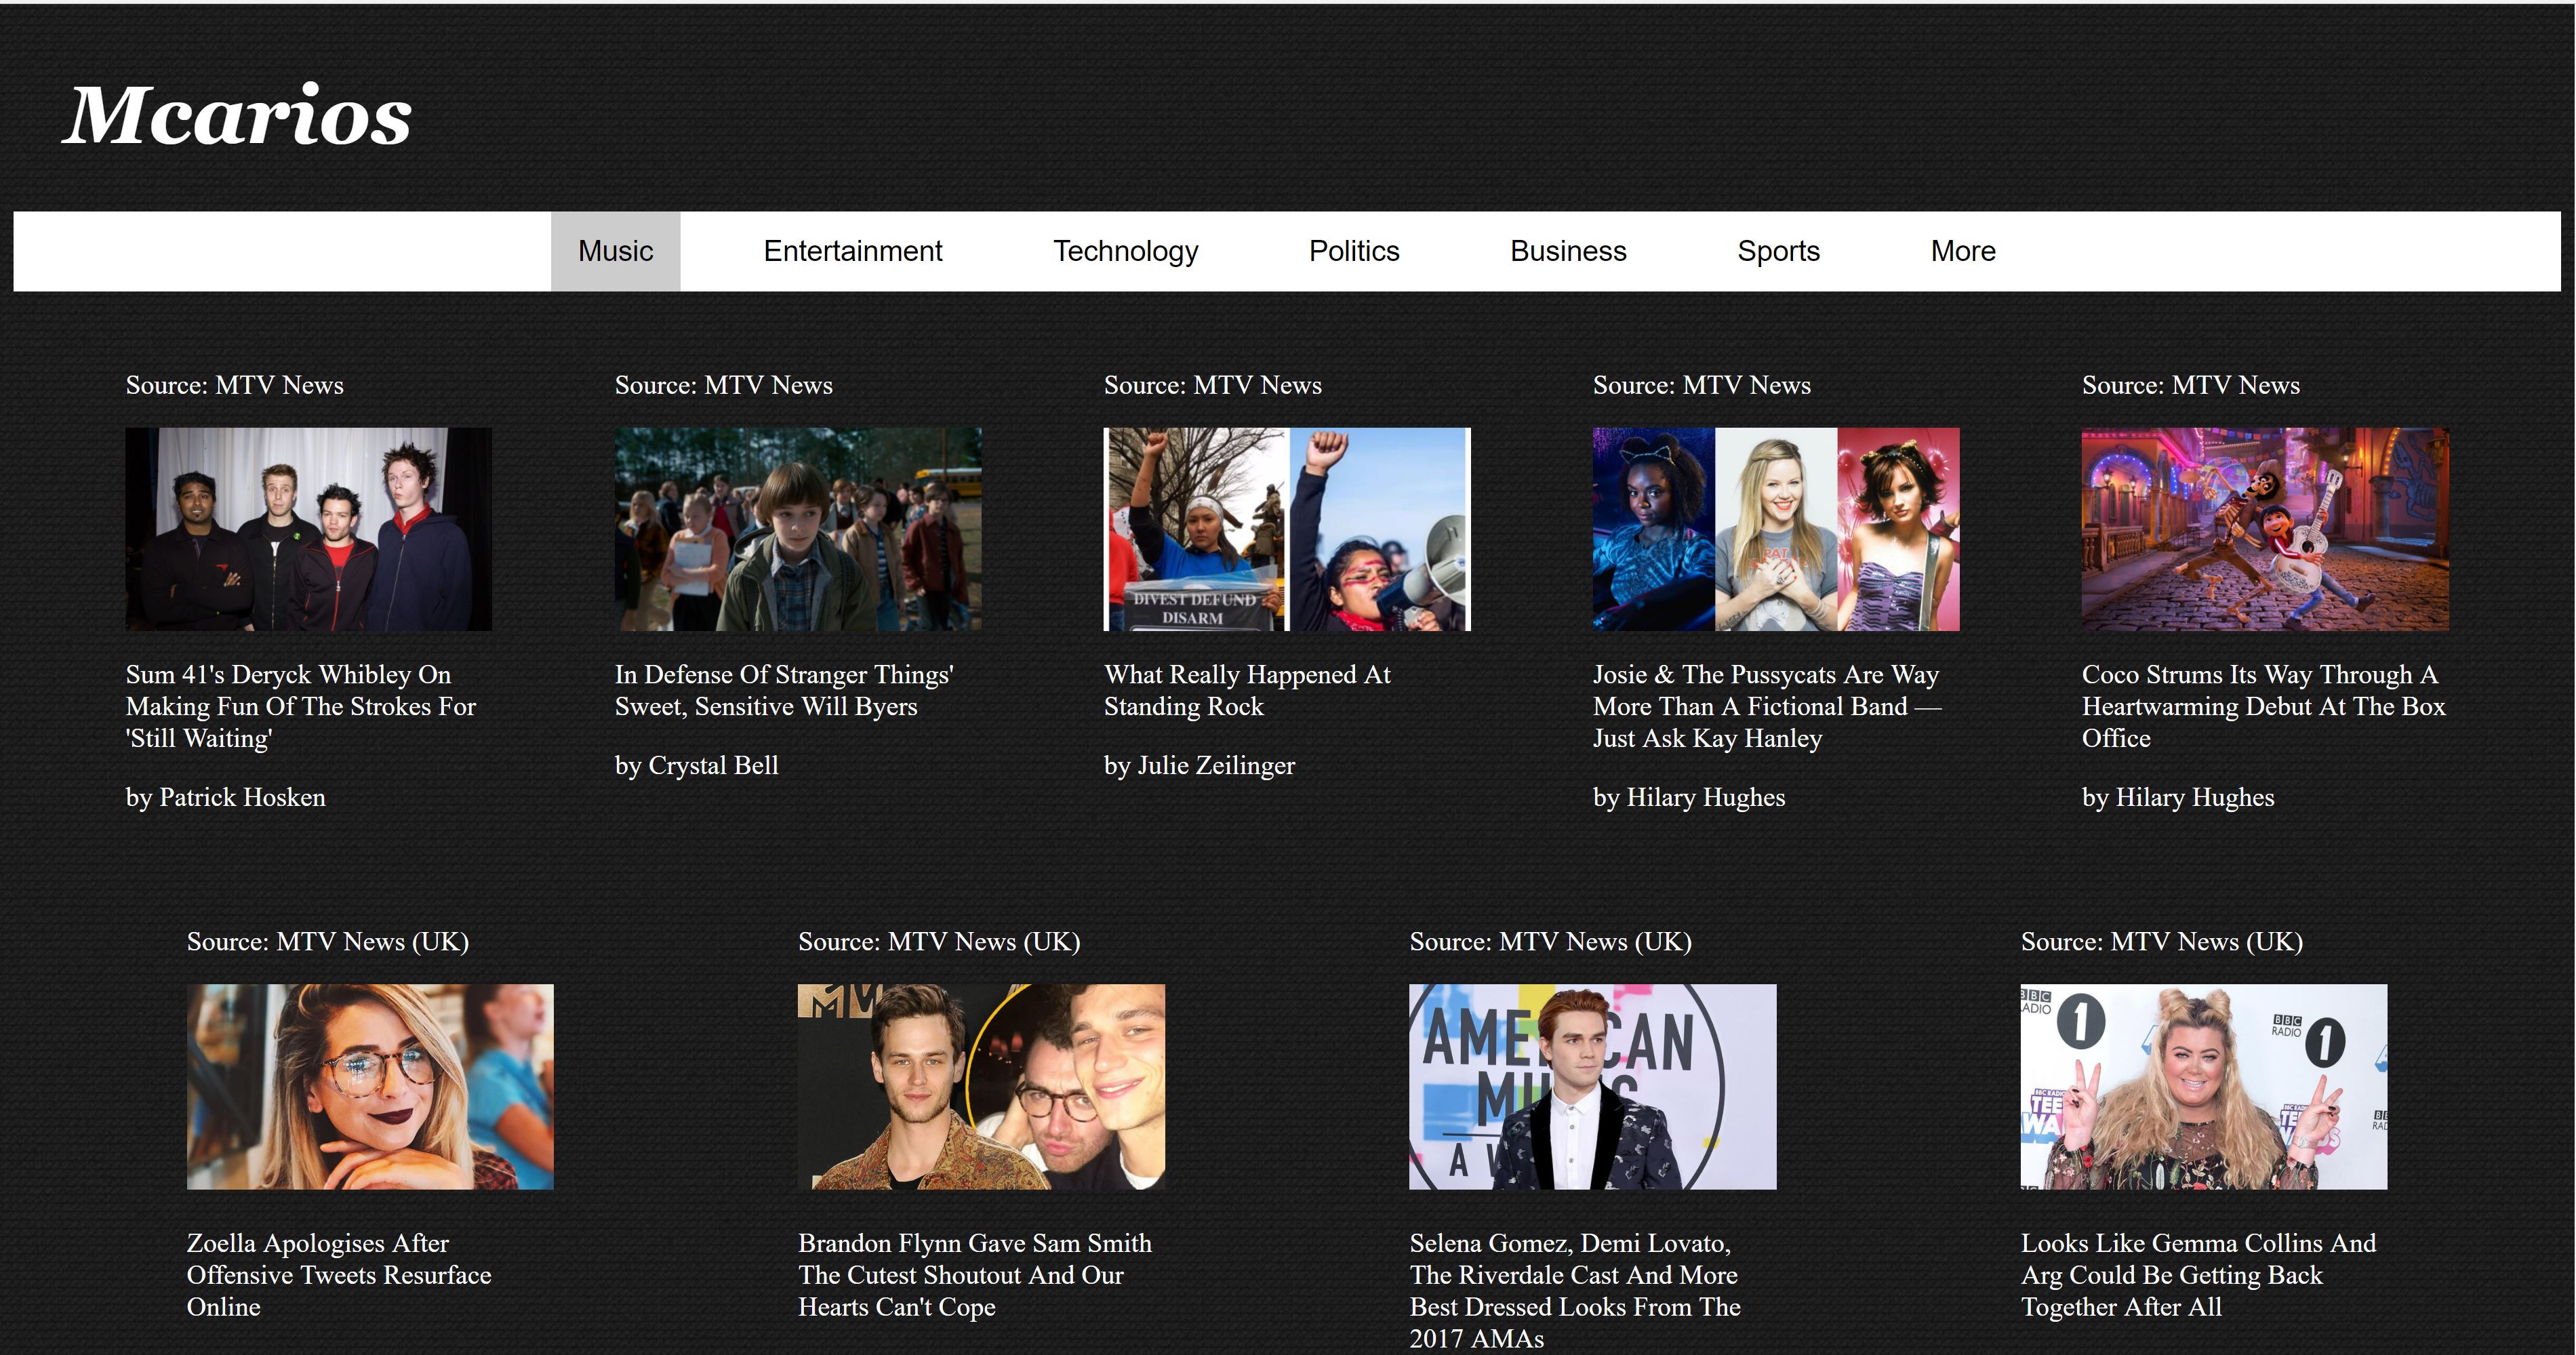Viewport: 2576px width, 1355px height.
Task: Click author text 'by Patrick Hosken'
Action: [226, 797]
